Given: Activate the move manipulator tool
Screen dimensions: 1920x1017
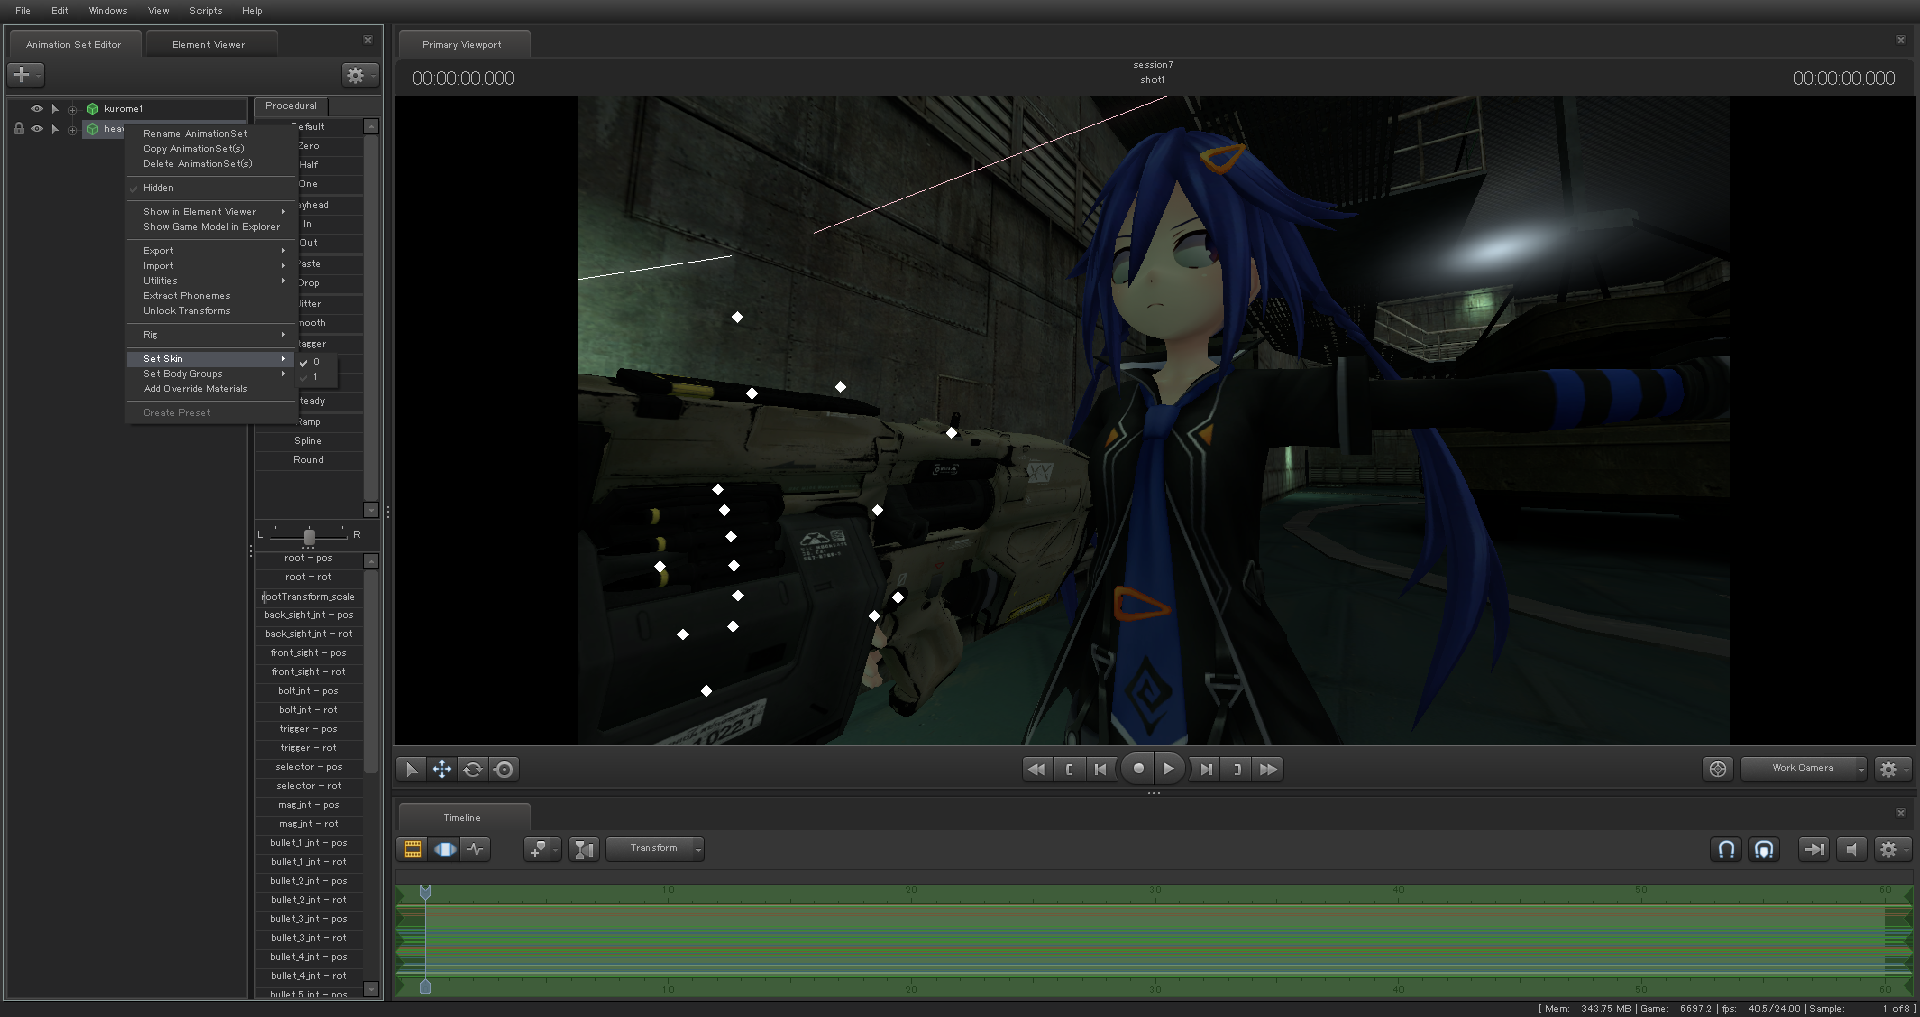Looking at the screenshot, I should pyautogui.click(x=441, y=769).
